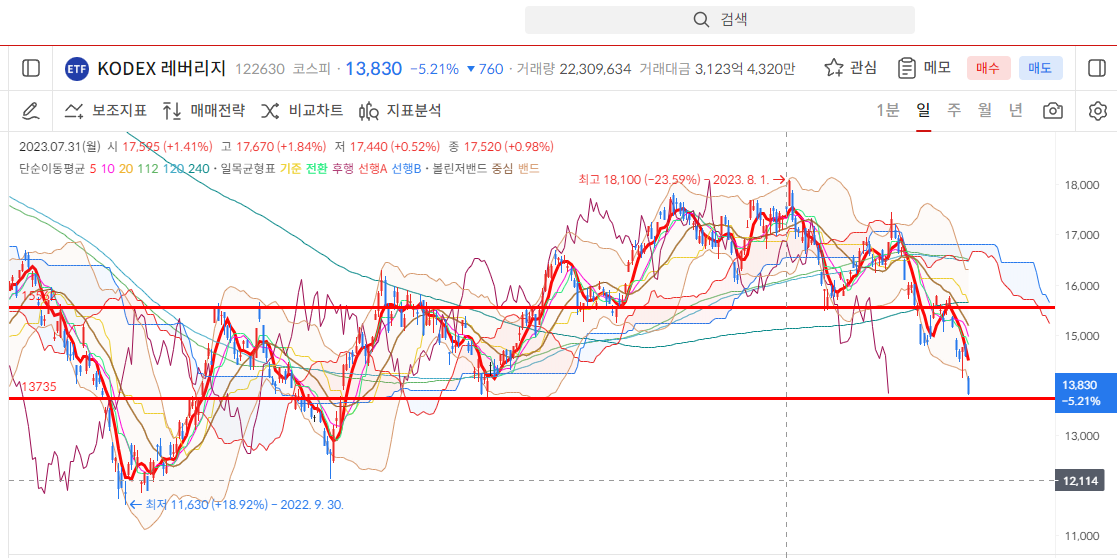Image resolution: width=1117 pixels, height=558 pixels.
Task: Open chart settings gear icon
Action: (x=1098, y=111)
